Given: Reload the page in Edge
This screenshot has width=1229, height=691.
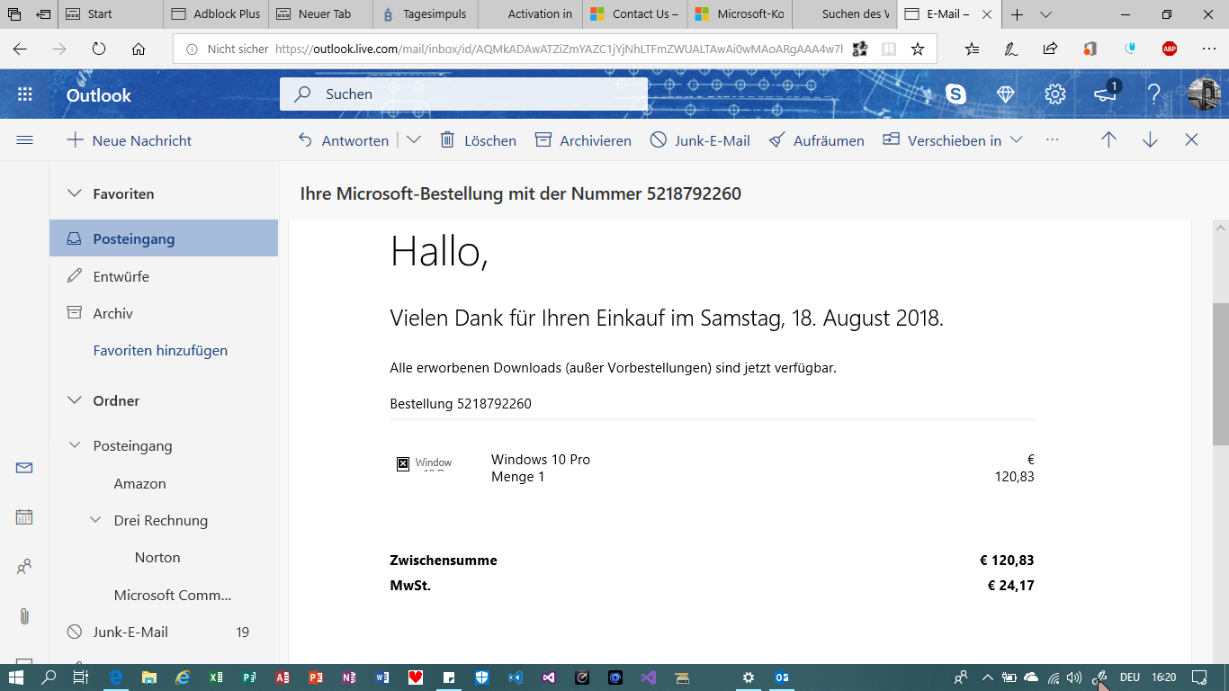Looking at the screenshot, I should [x=98, y=48].
